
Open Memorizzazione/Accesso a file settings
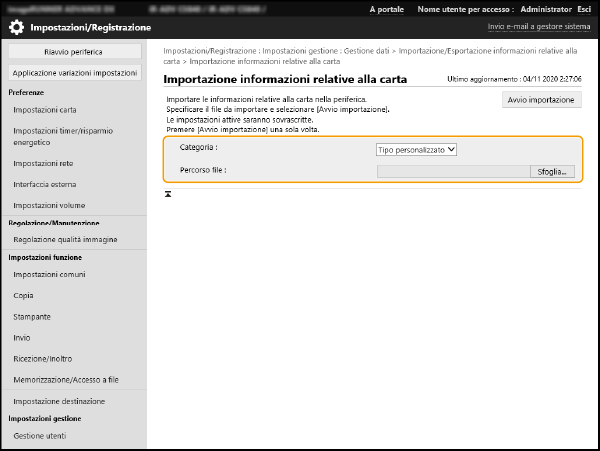click(x=66, y=380)
